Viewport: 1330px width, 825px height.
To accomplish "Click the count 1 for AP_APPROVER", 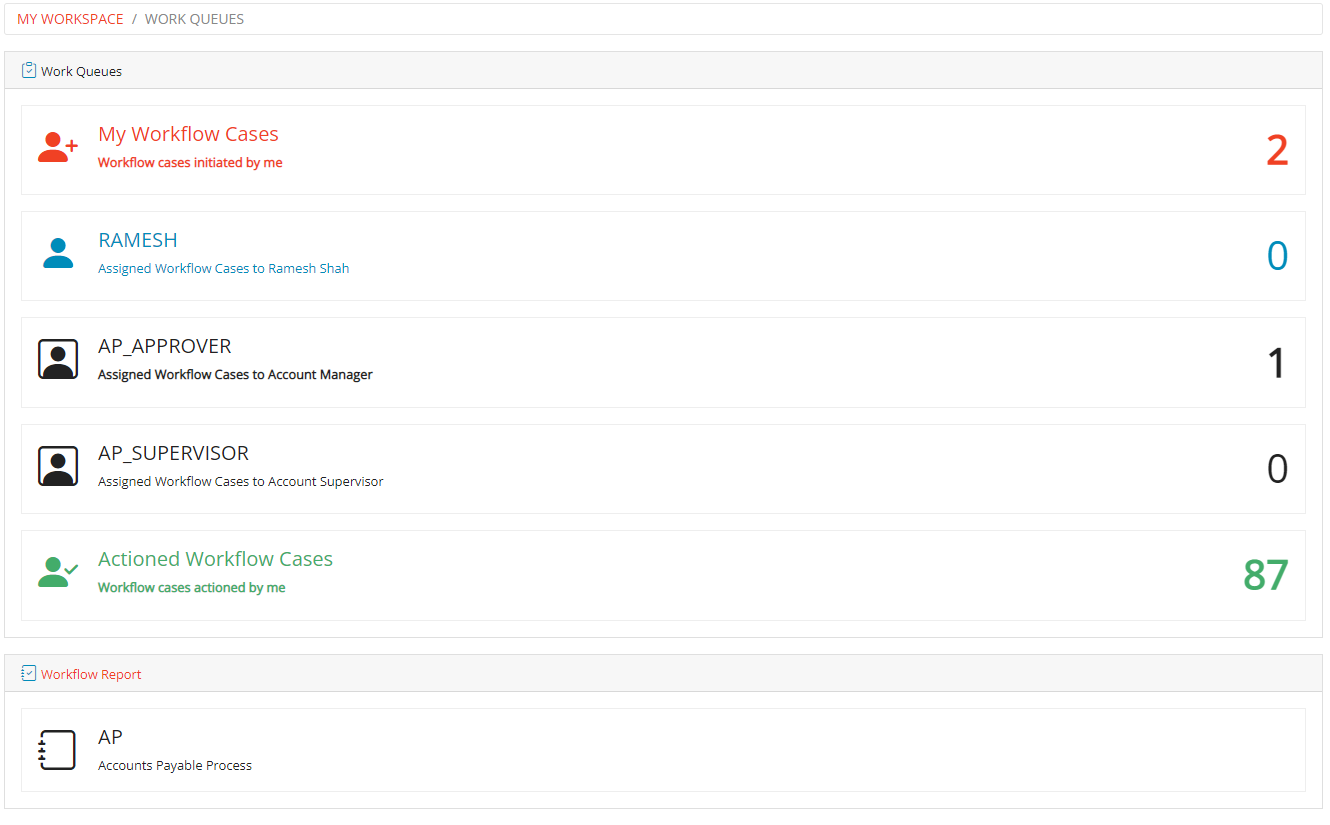I will click(x=1276, y=363).
